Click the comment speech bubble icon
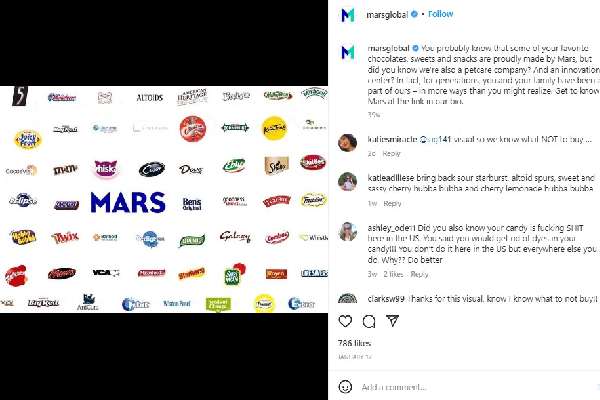Screen dimensions: 600x400 click(369, 321)
